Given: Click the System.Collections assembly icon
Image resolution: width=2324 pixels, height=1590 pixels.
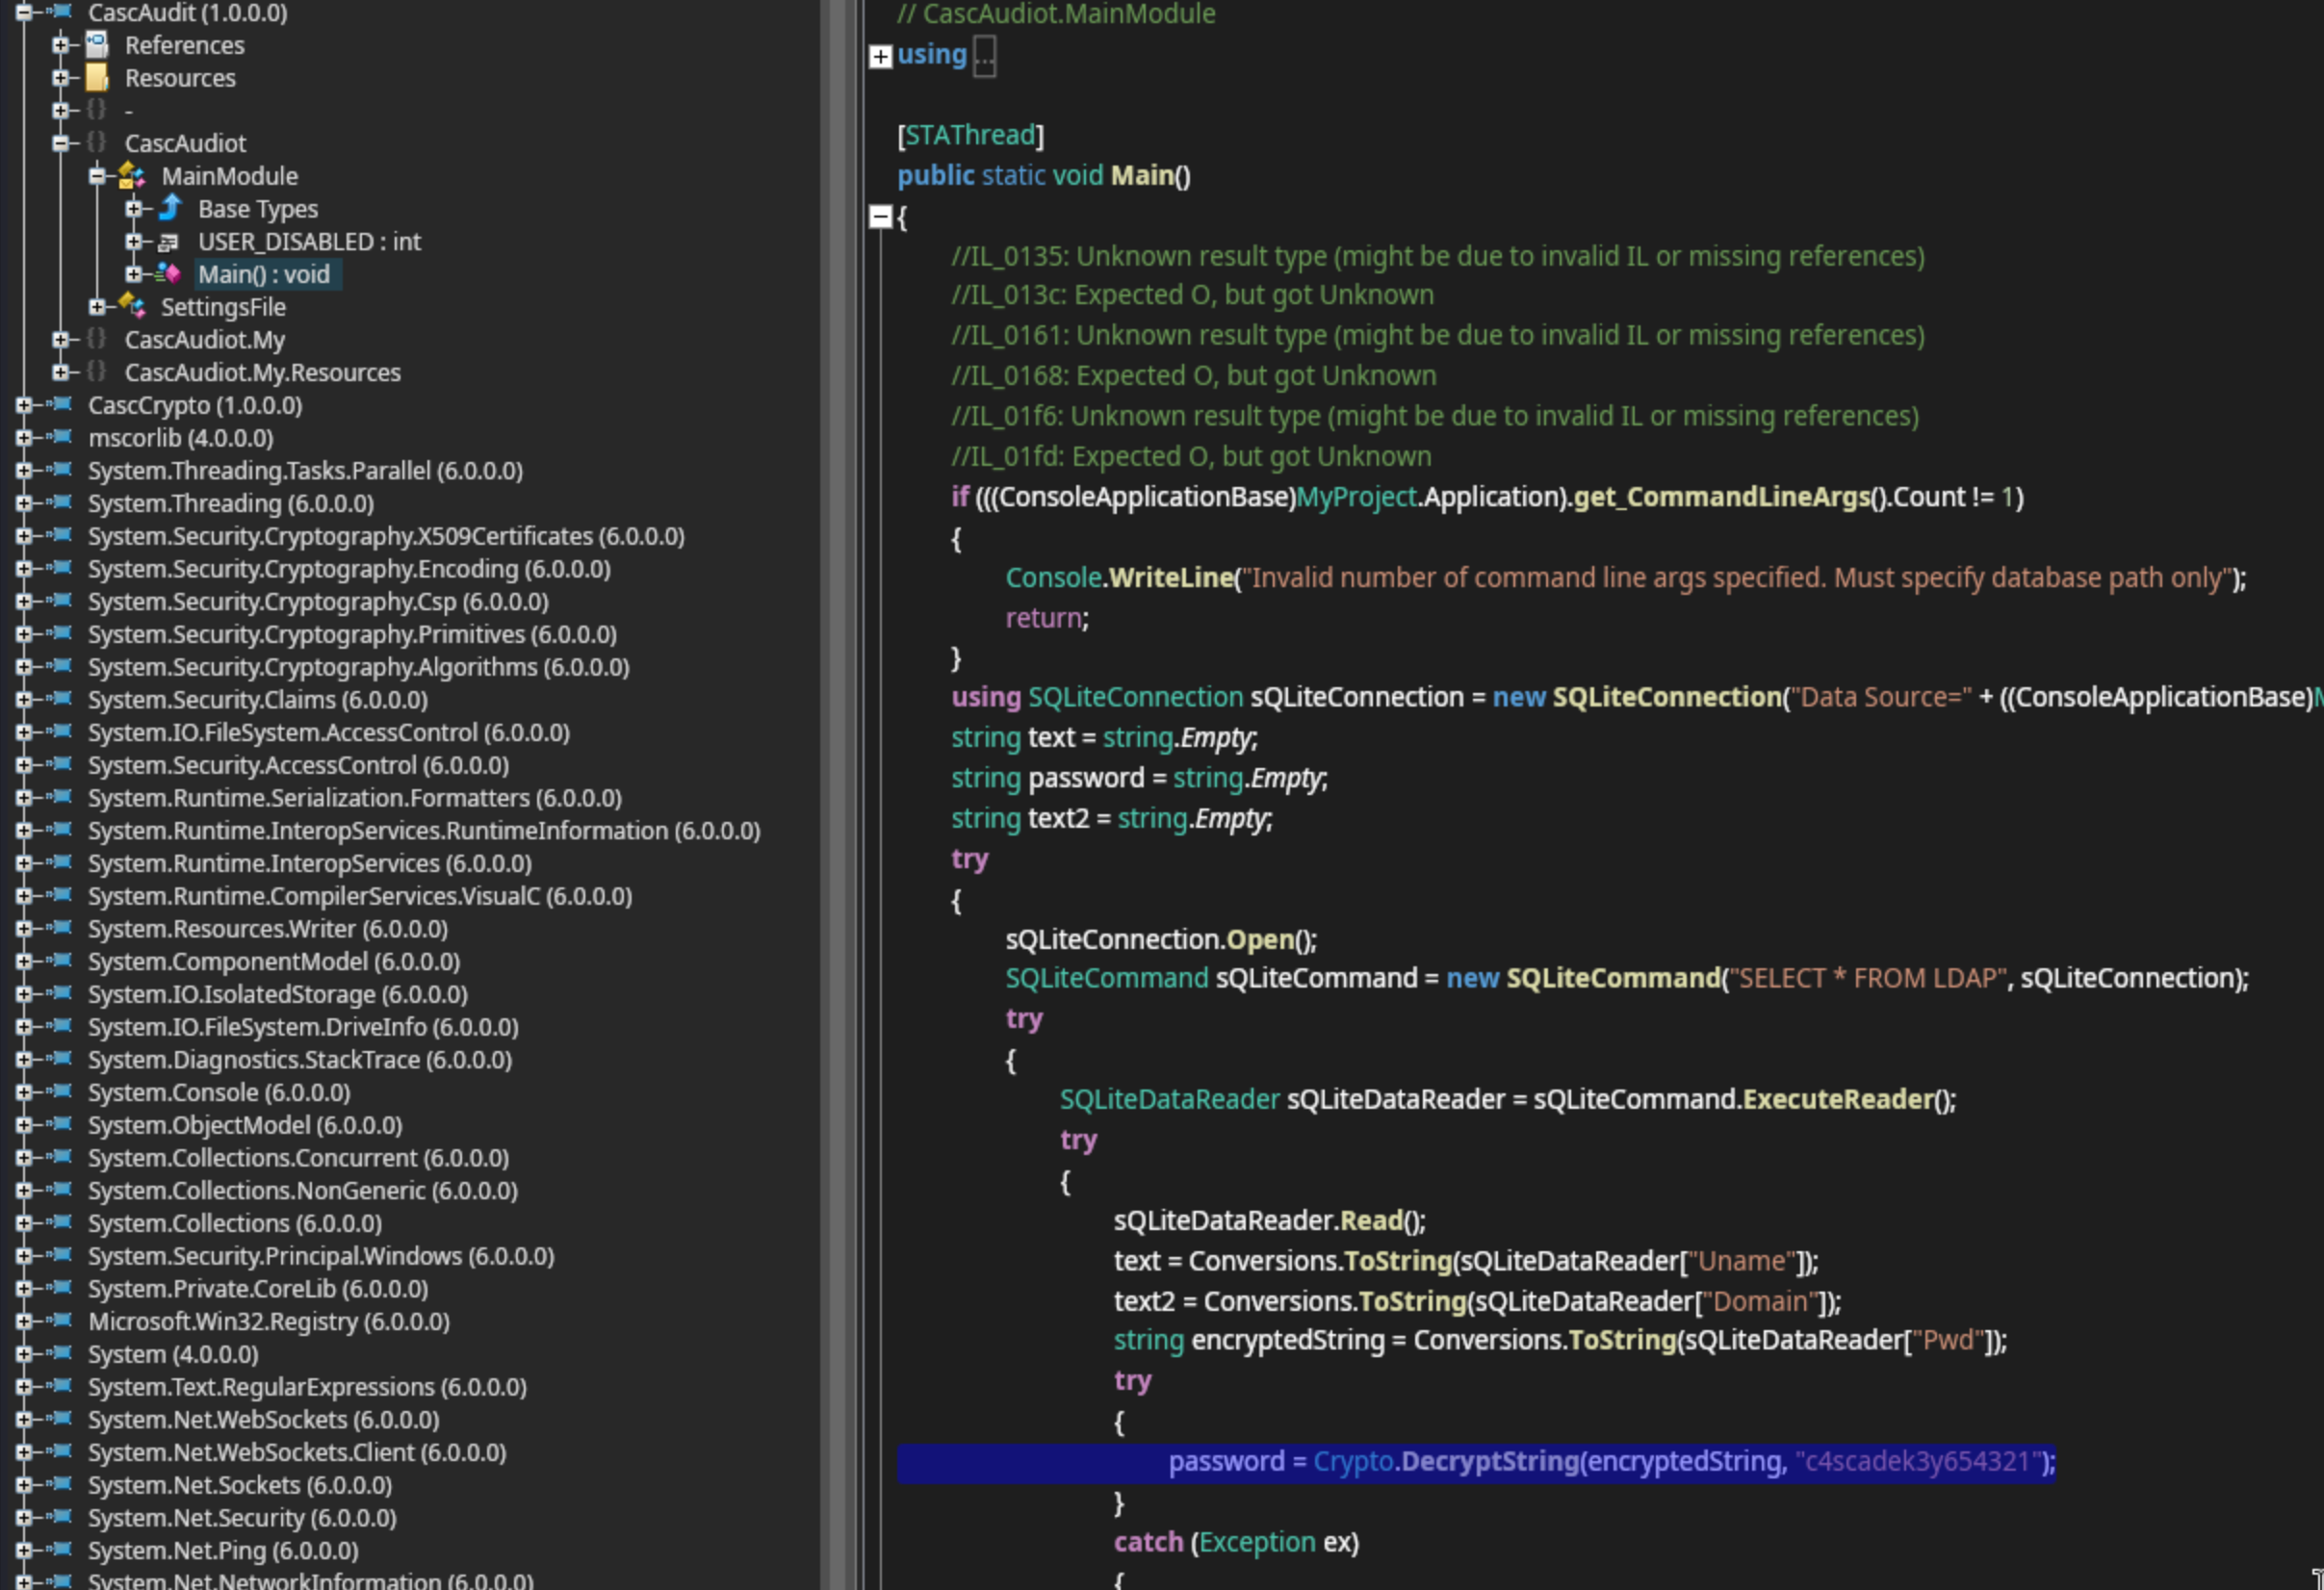Looking at the screenshot, I should (60, 1222).
